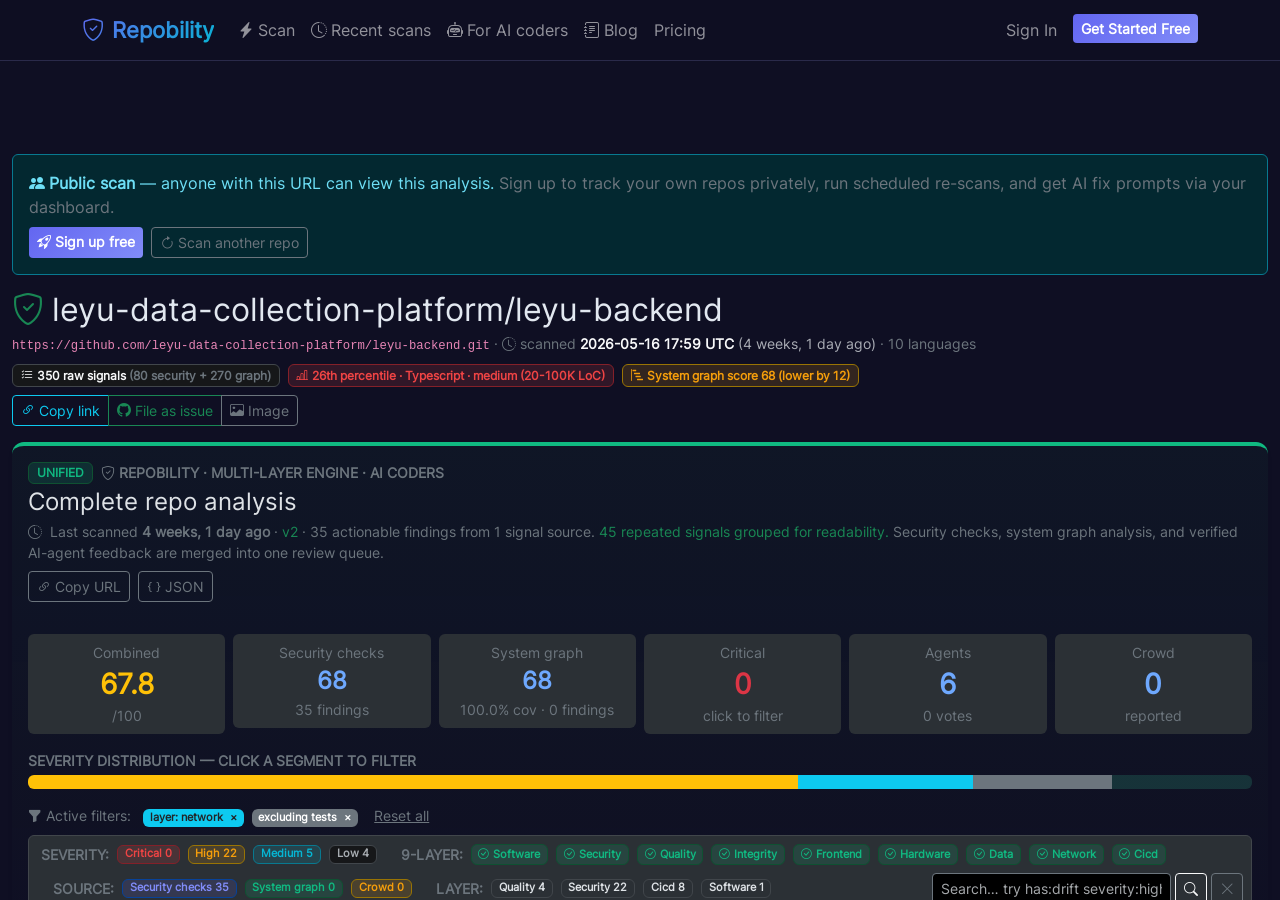
Task: Toggle the High 22 severity filter
Action: point(216,854)
